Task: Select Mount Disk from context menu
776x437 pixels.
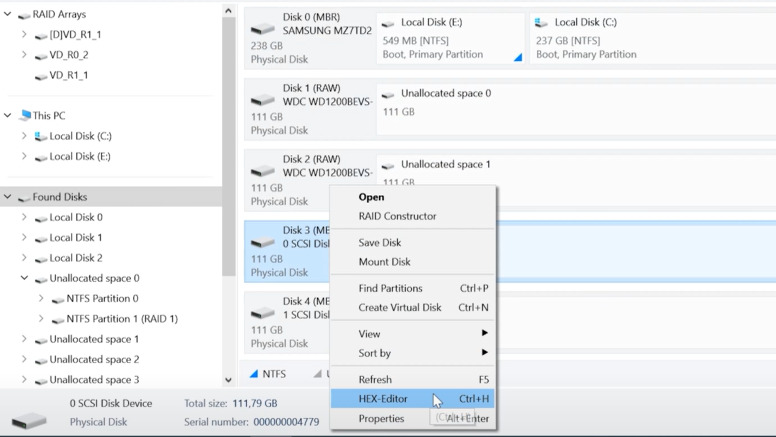Action: tap(412, 262)
